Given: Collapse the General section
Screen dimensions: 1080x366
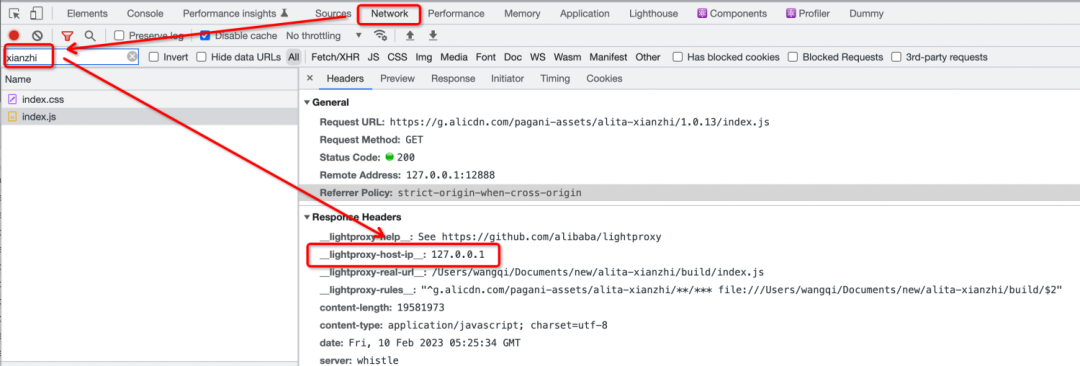Looking at the screenshot, I should point(307,103).
